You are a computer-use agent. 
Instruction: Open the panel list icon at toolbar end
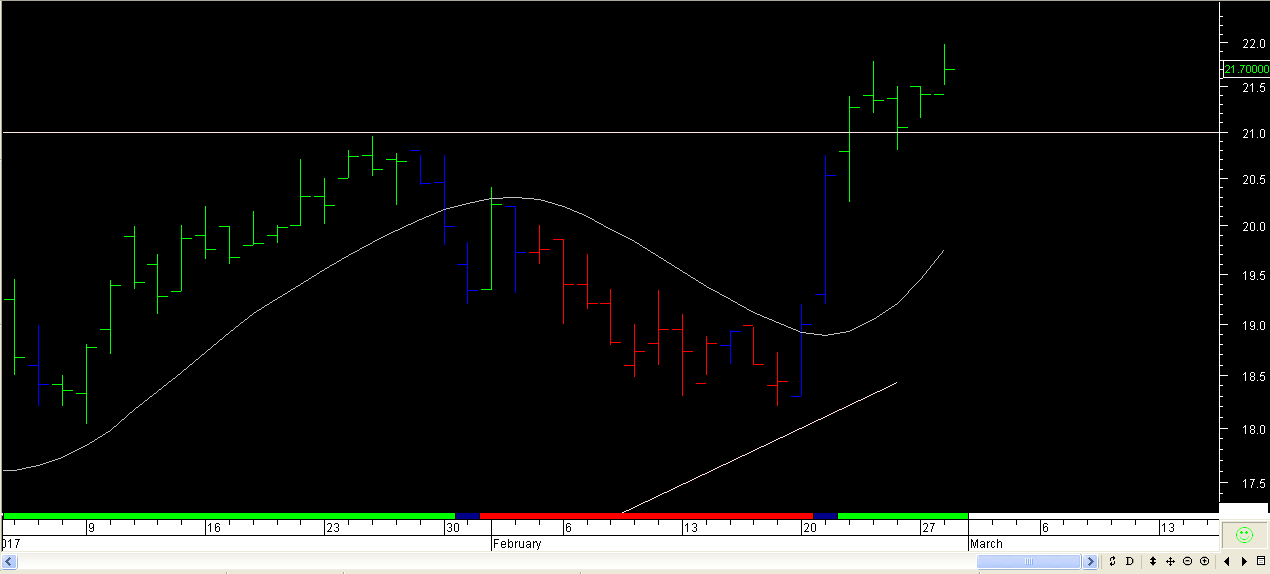pyautogui.click(x=1261, y=561)
